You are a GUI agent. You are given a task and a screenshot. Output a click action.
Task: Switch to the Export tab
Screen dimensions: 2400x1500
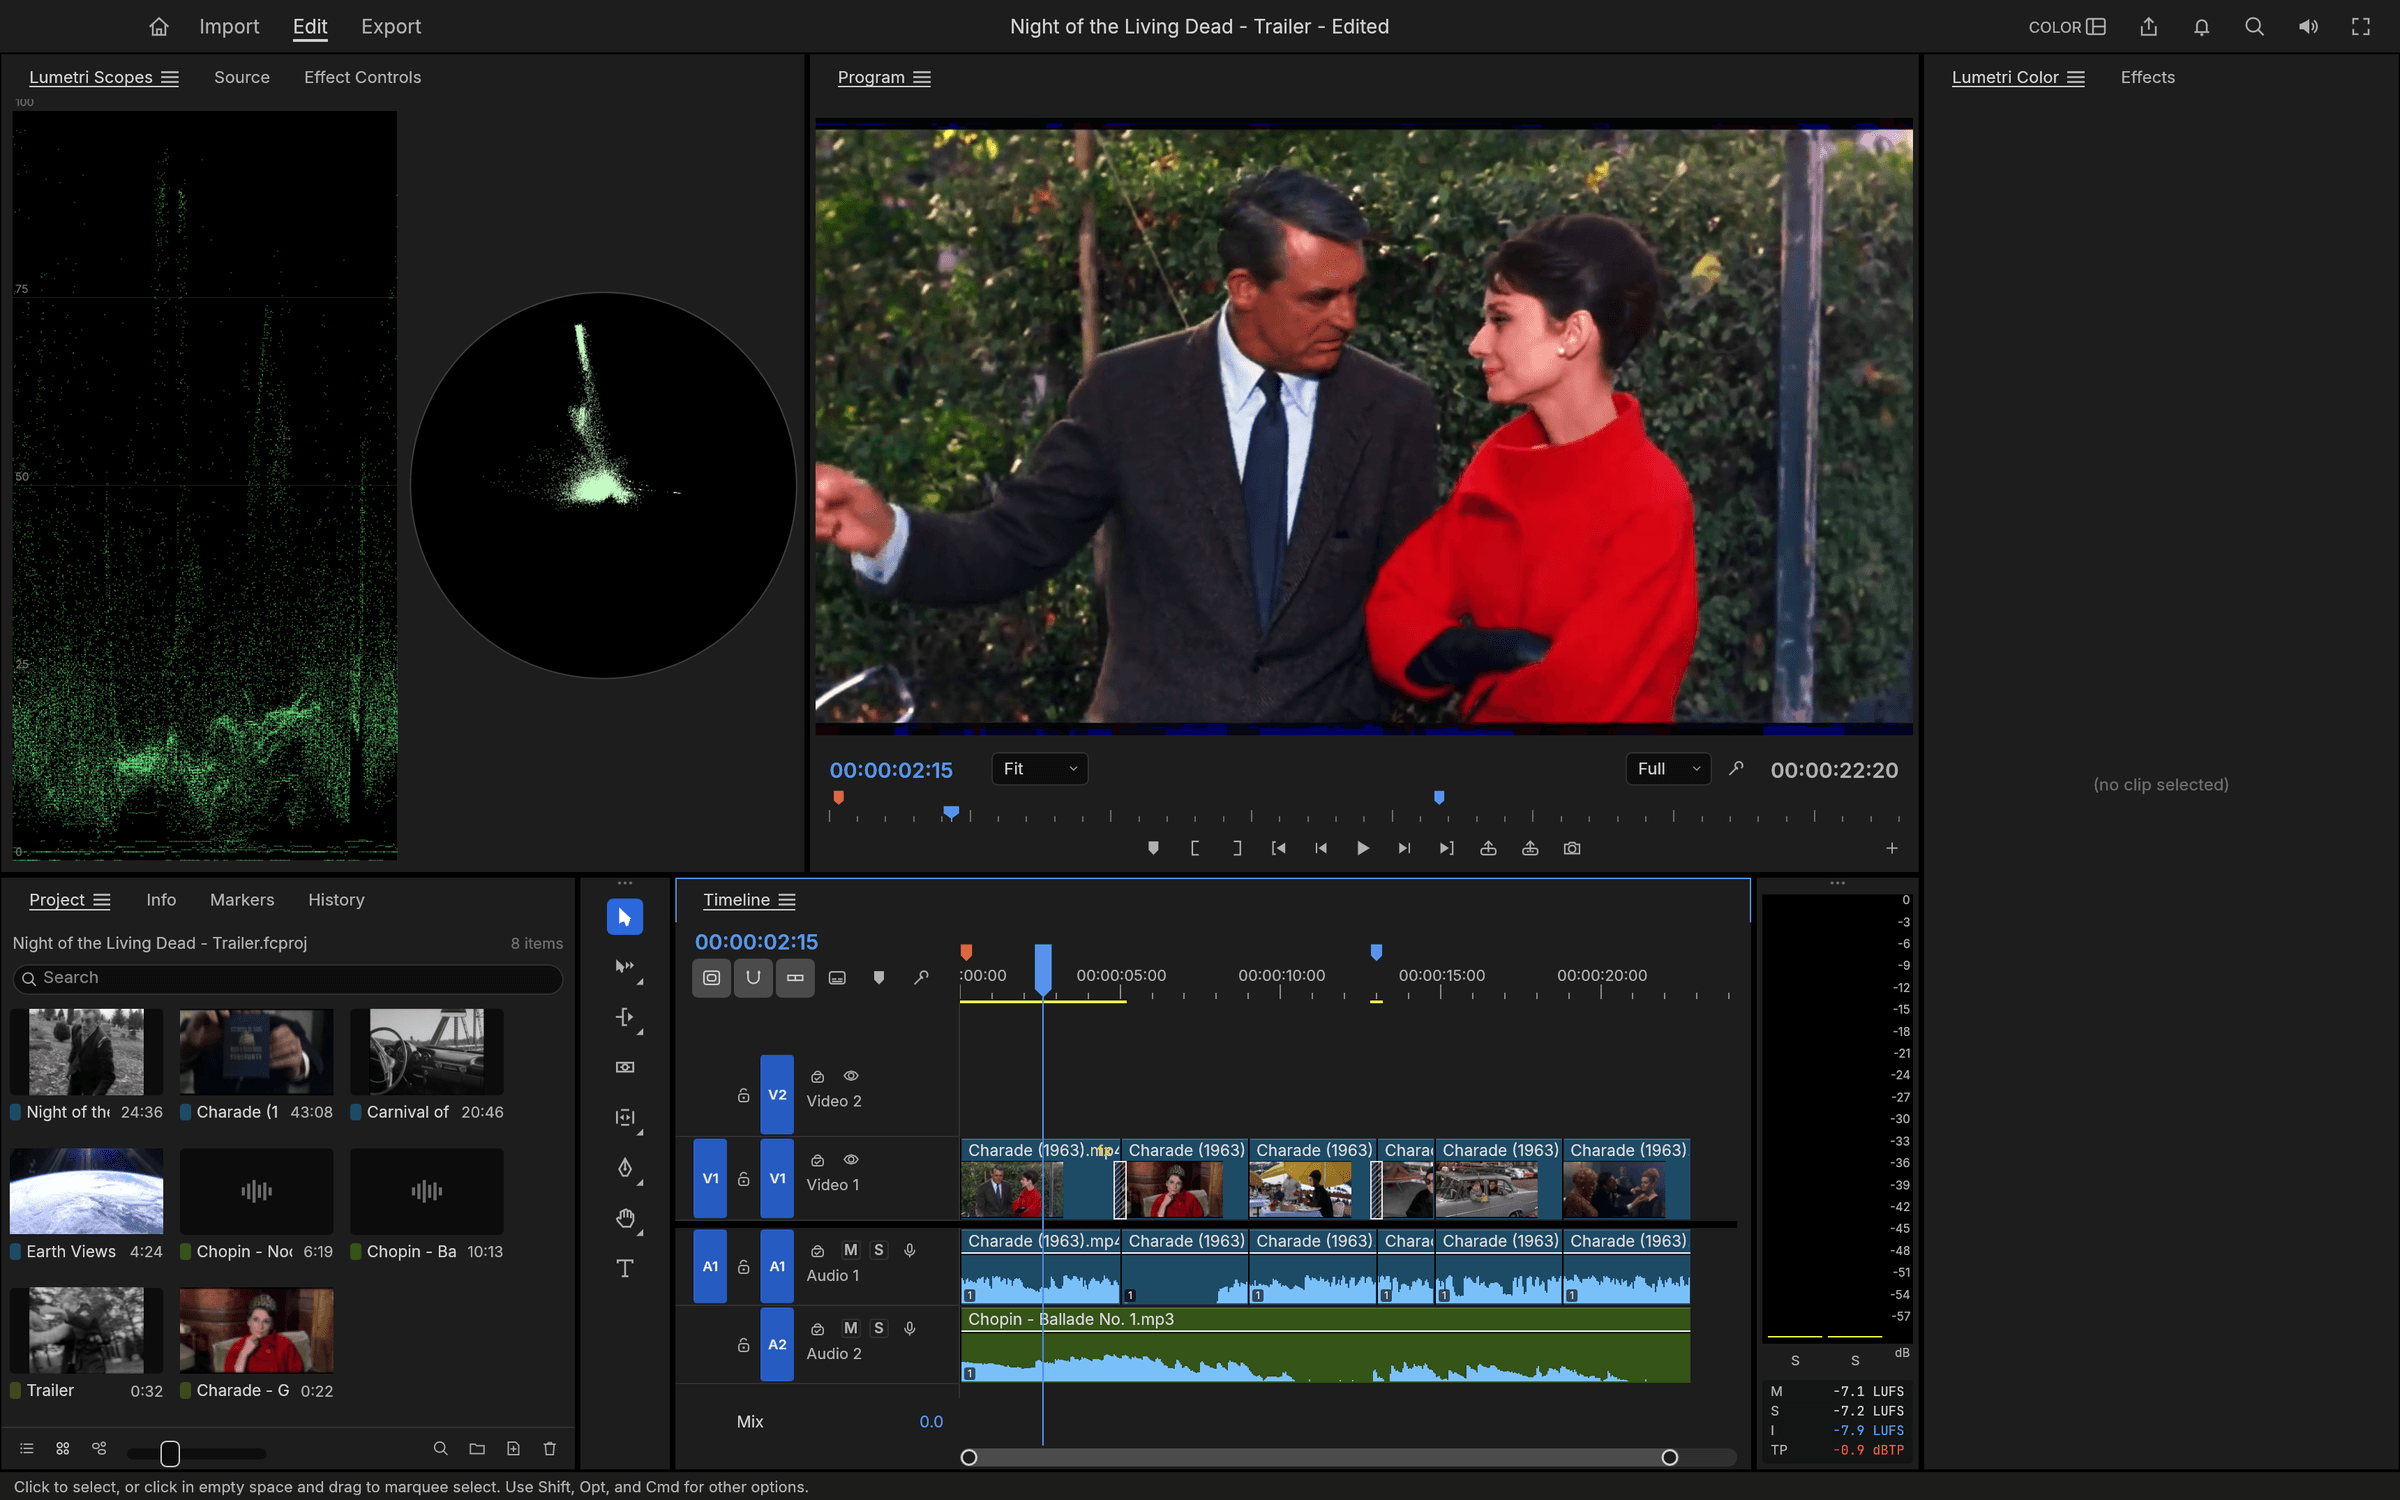coord(391,27)
